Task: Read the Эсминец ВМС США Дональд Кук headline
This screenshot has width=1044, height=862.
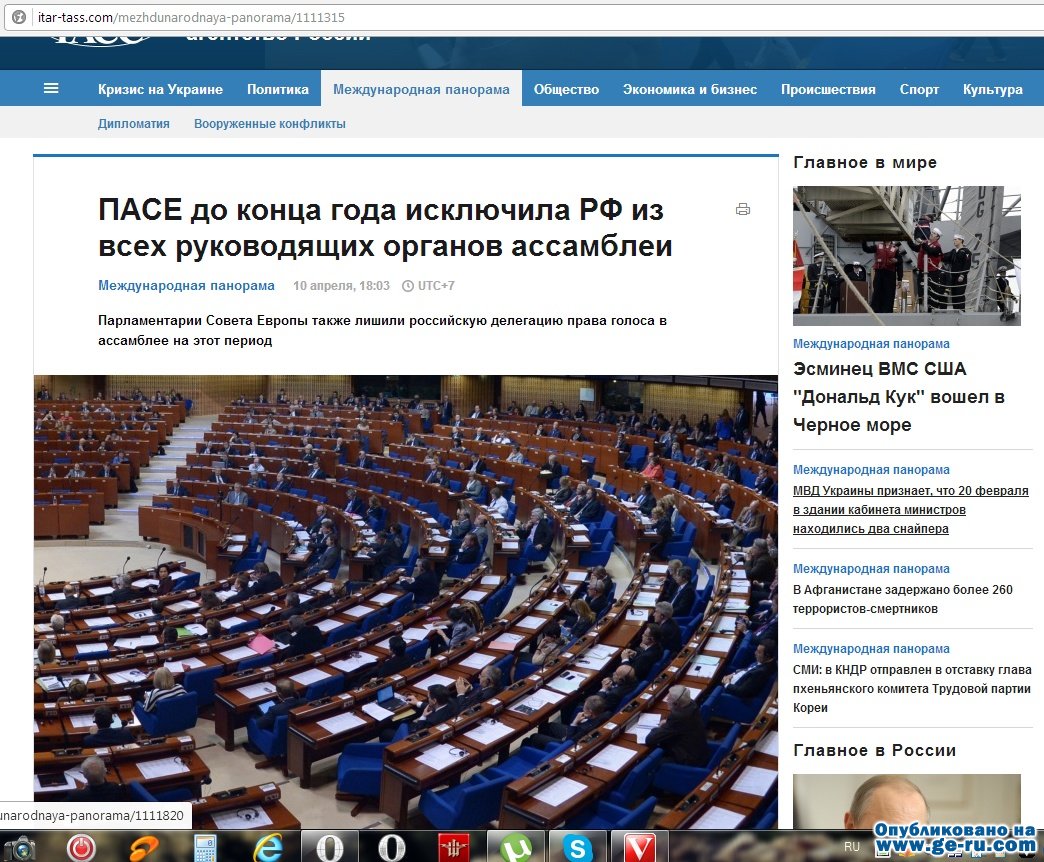Action: click(x=898, y=397)
